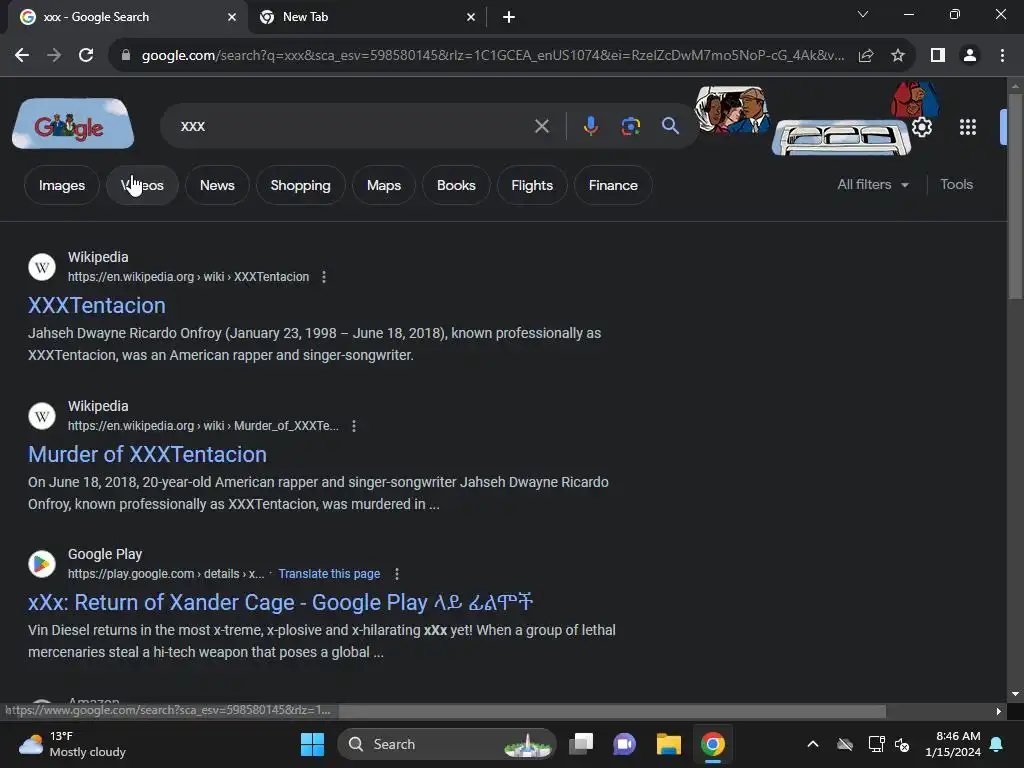Filter results by Shopping
The image size is (1024, 768).
click(300, 185)
